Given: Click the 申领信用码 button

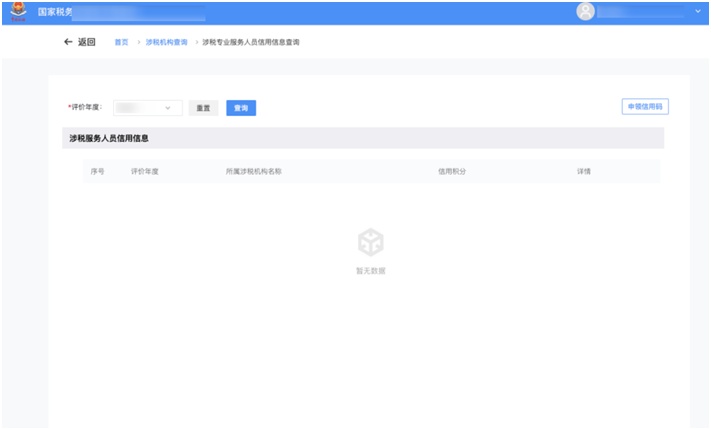Looking at the screenshot, I should click(644, 106).
